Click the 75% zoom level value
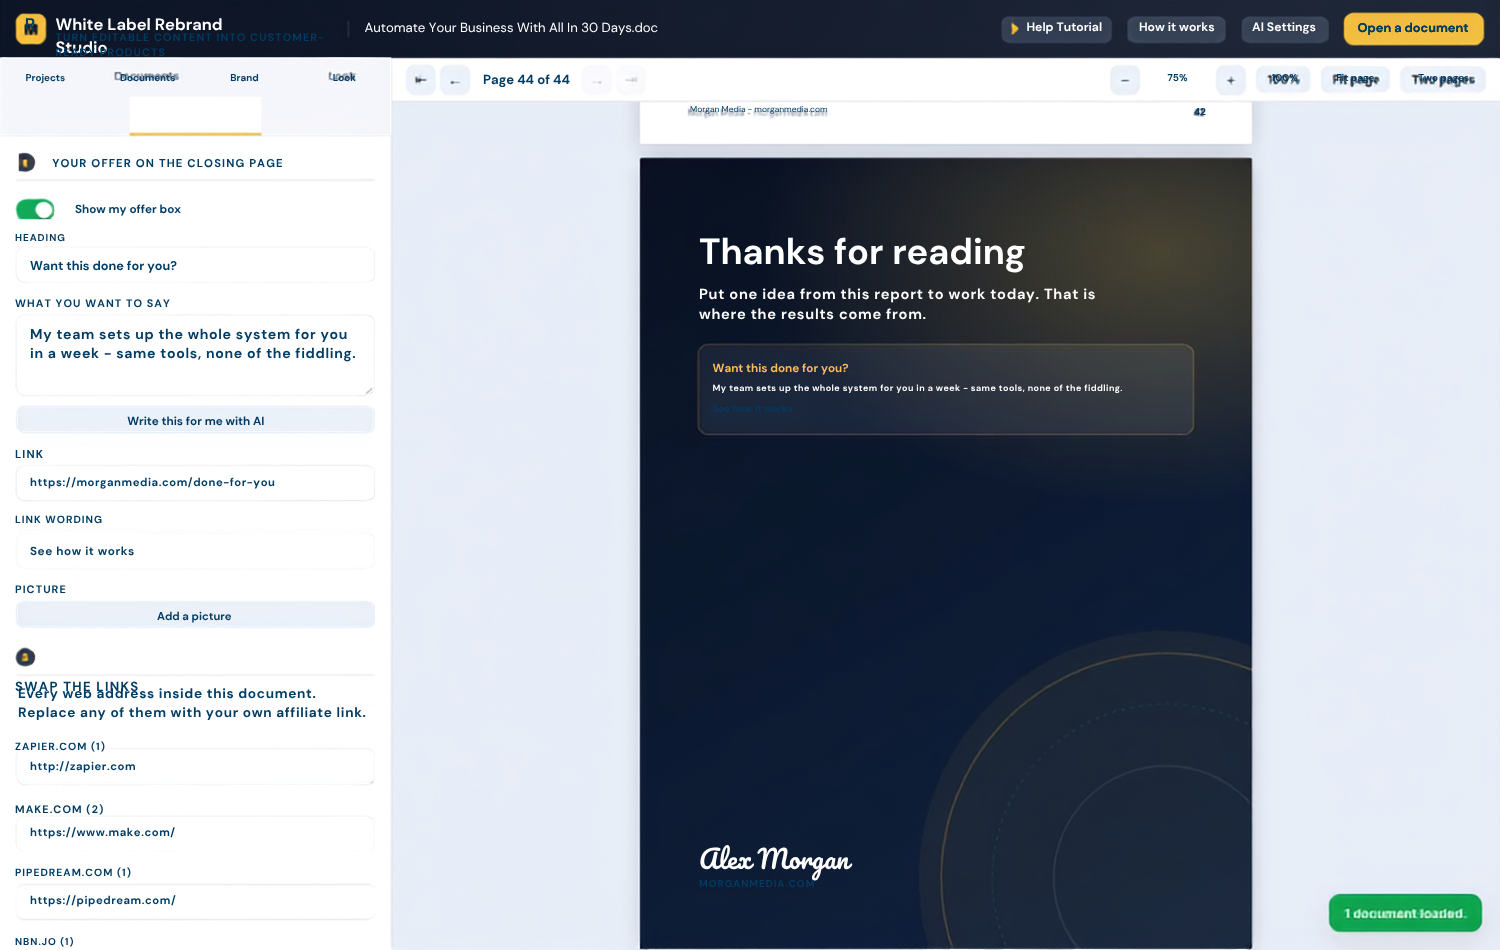The width and height of the screenshot is (1500, 950). [1178, 78]
